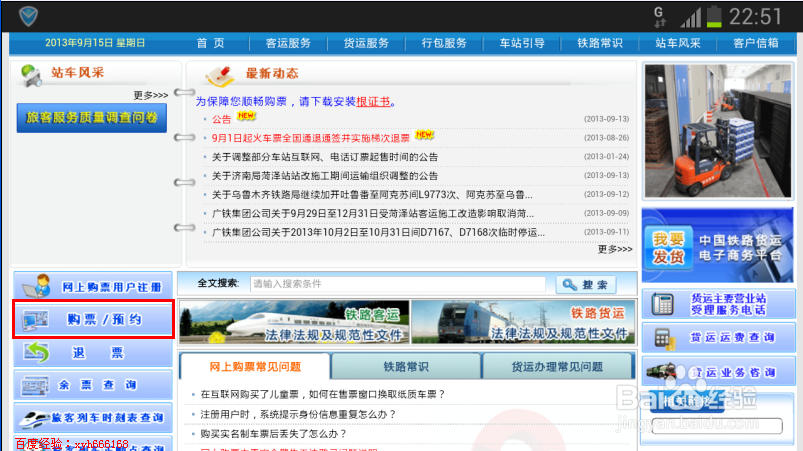Open 货运业务咨询

tap(718, 372)
